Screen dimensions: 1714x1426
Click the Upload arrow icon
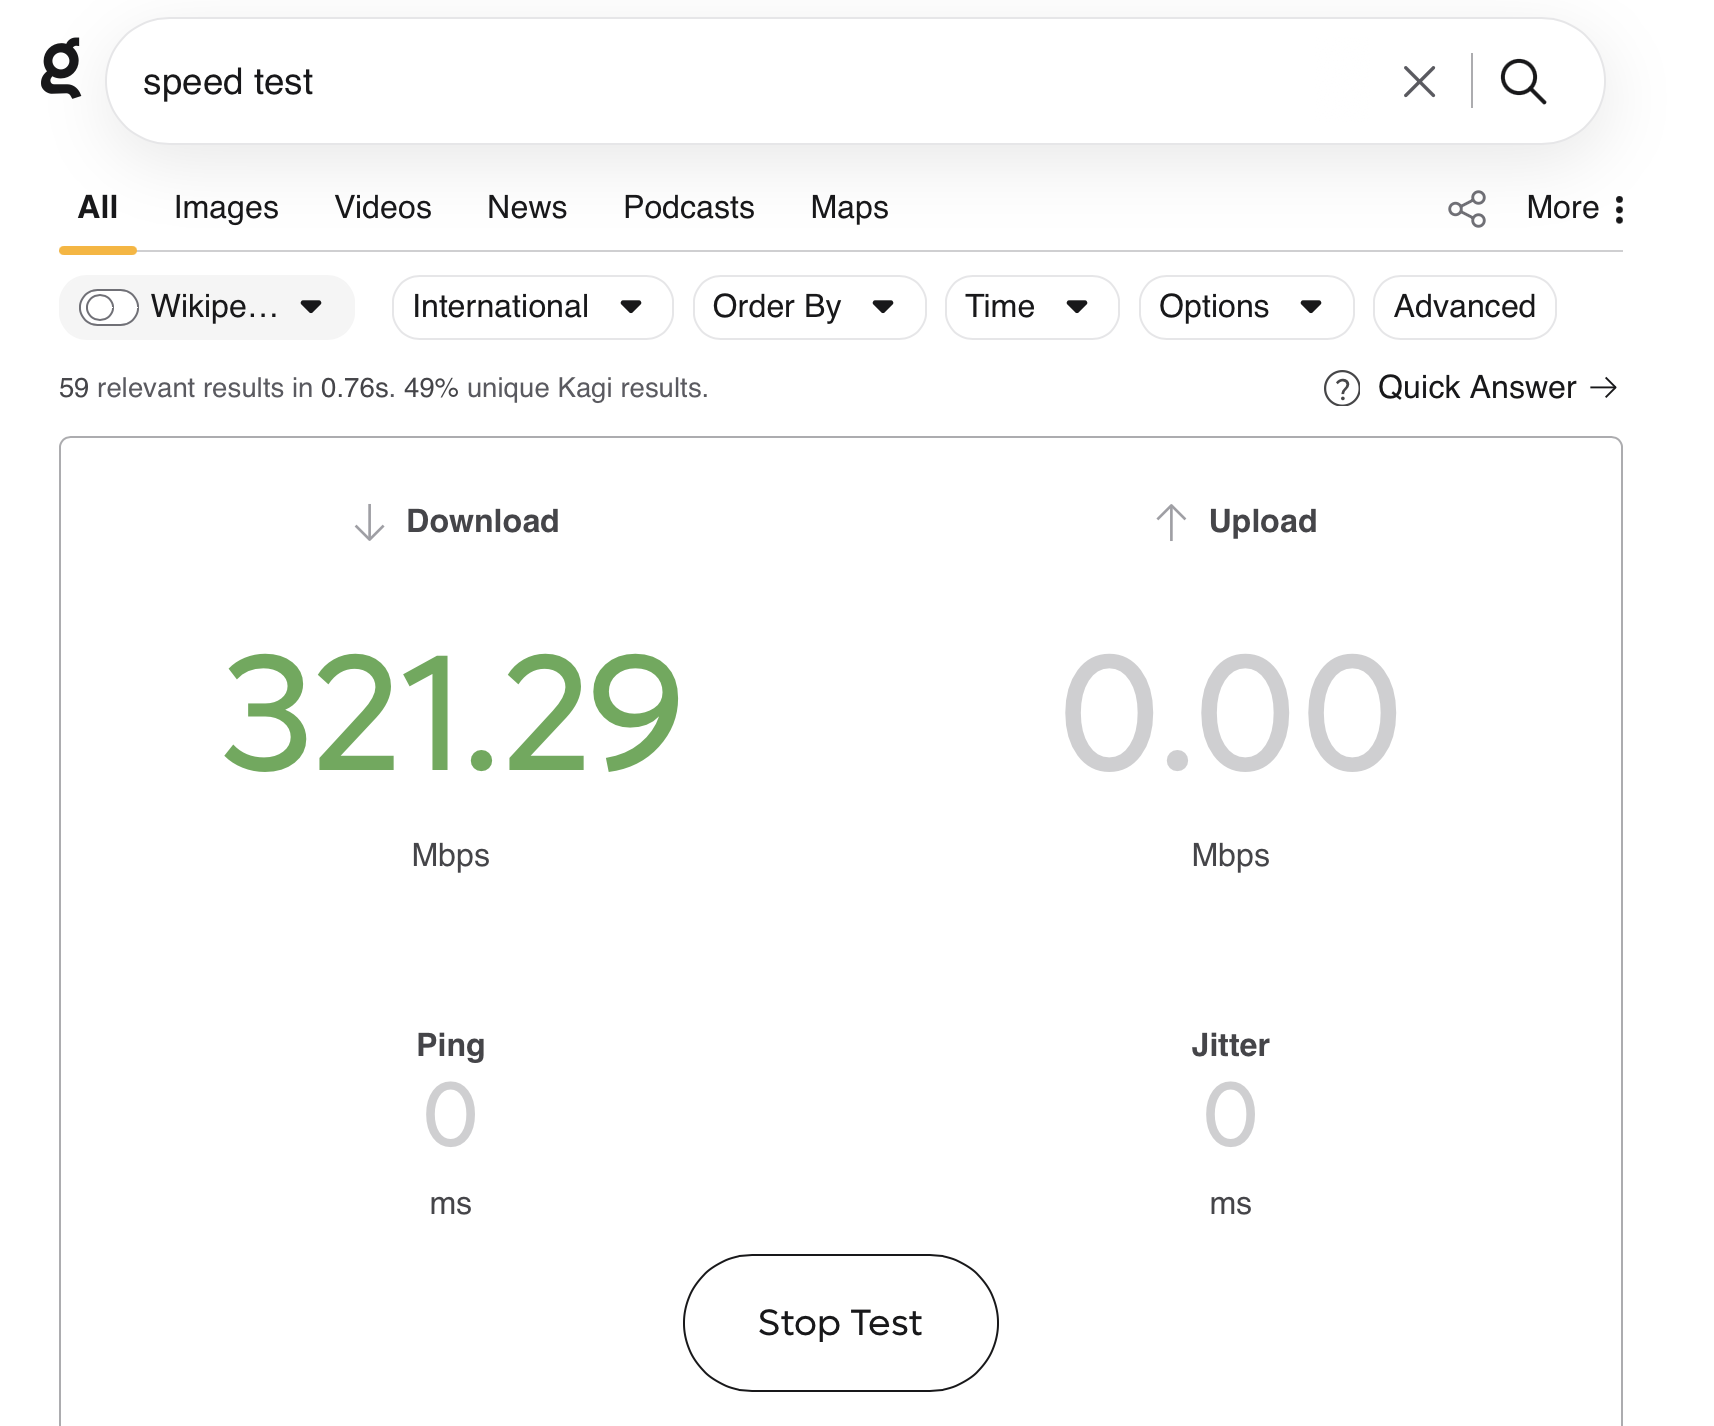pos(1170,522)
